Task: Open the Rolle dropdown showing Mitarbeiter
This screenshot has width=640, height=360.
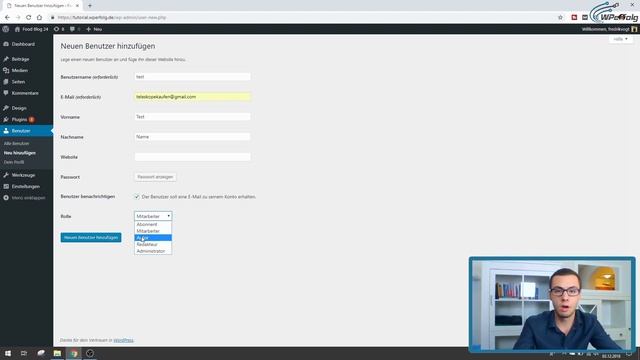Action: 153,216
